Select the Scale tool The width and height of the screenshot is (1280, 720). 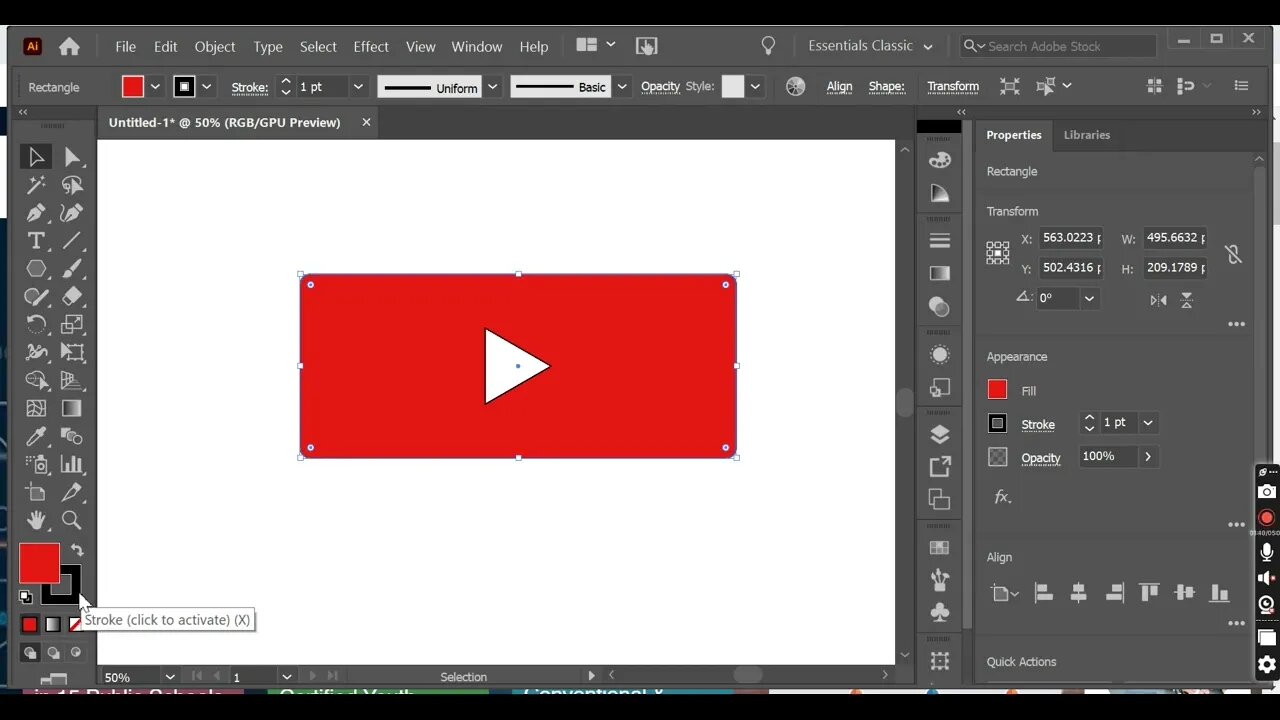(72, 324)
